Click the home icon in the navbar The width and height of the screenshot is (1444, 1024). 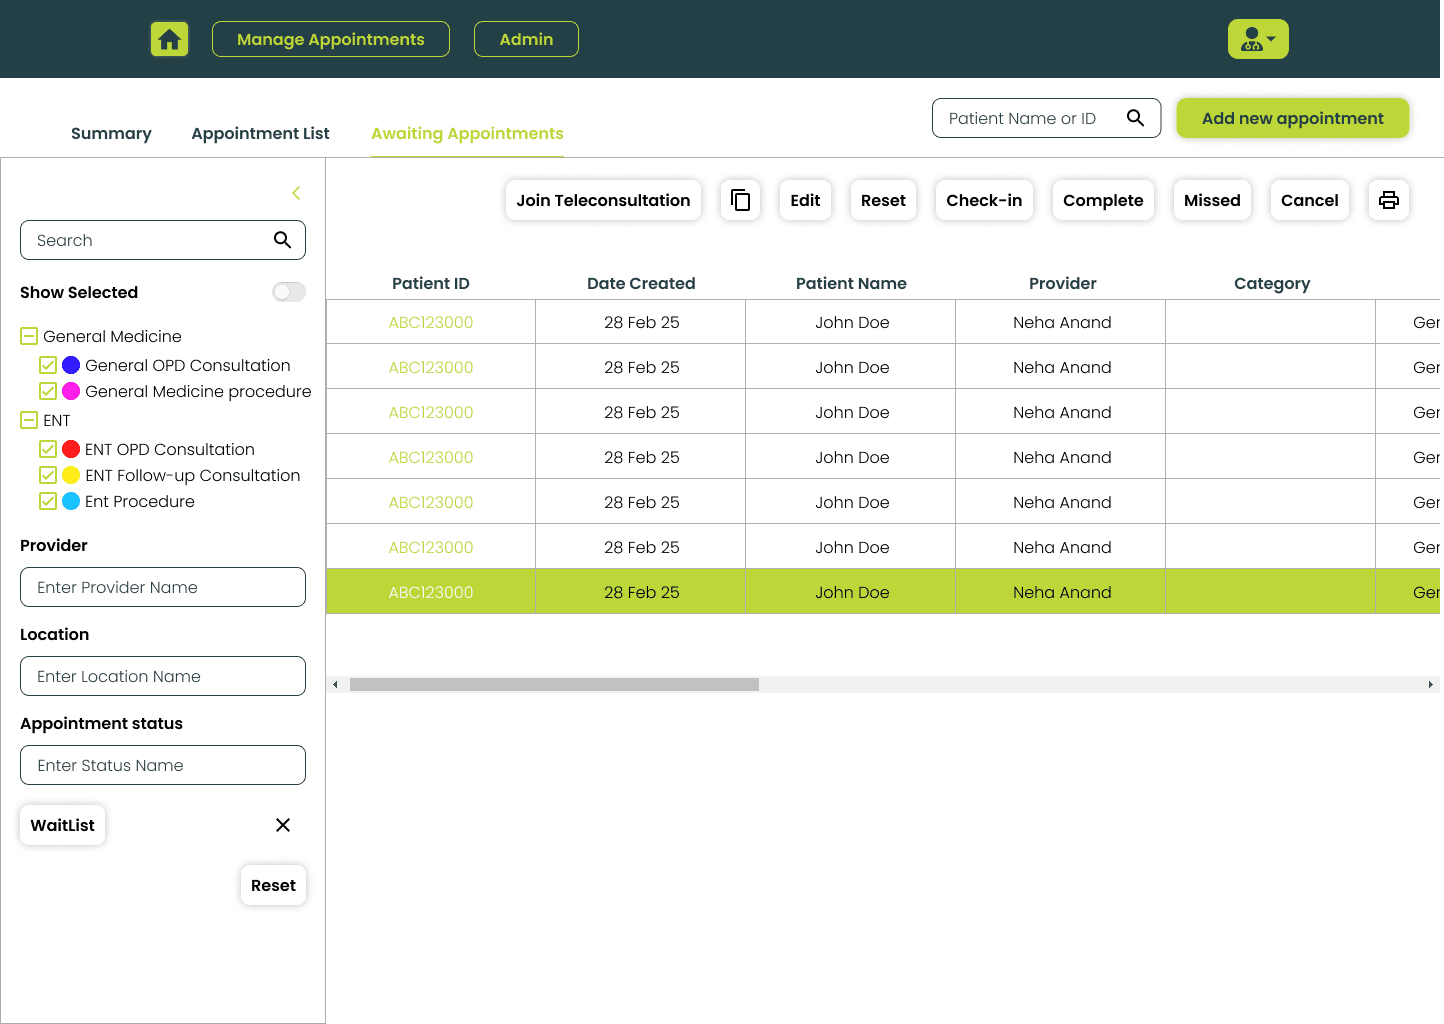169,39
